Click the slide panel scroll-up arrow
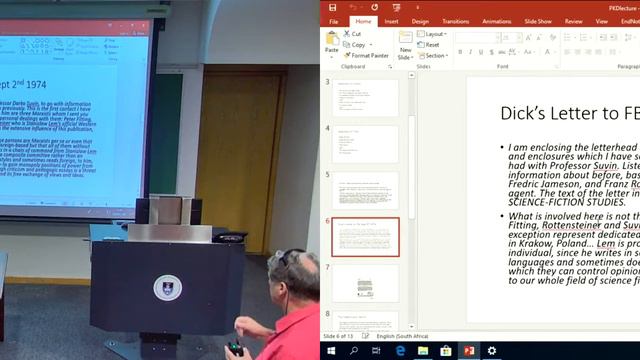The image size is (640, 360). [411, 76]
